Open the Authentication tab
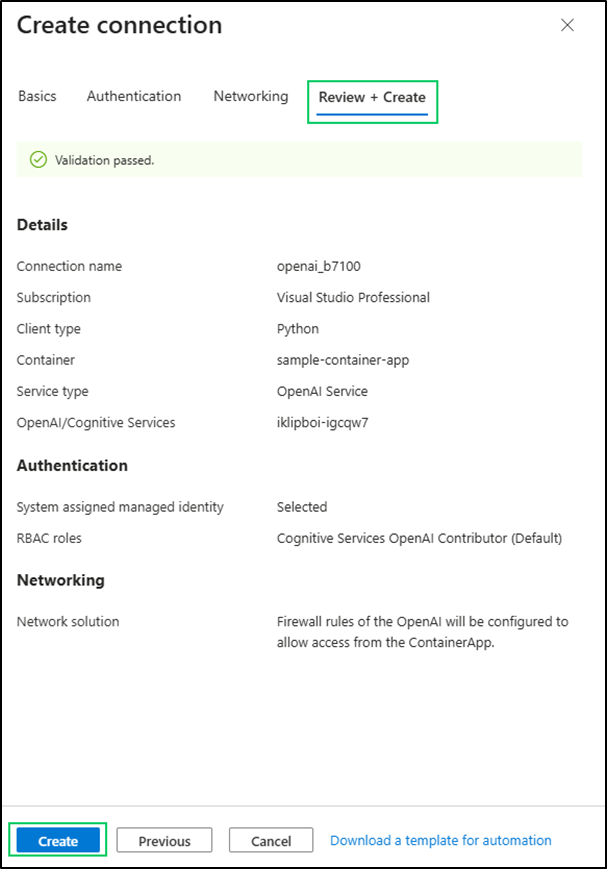This screenshot has width=607, height=869. [134, 97]
